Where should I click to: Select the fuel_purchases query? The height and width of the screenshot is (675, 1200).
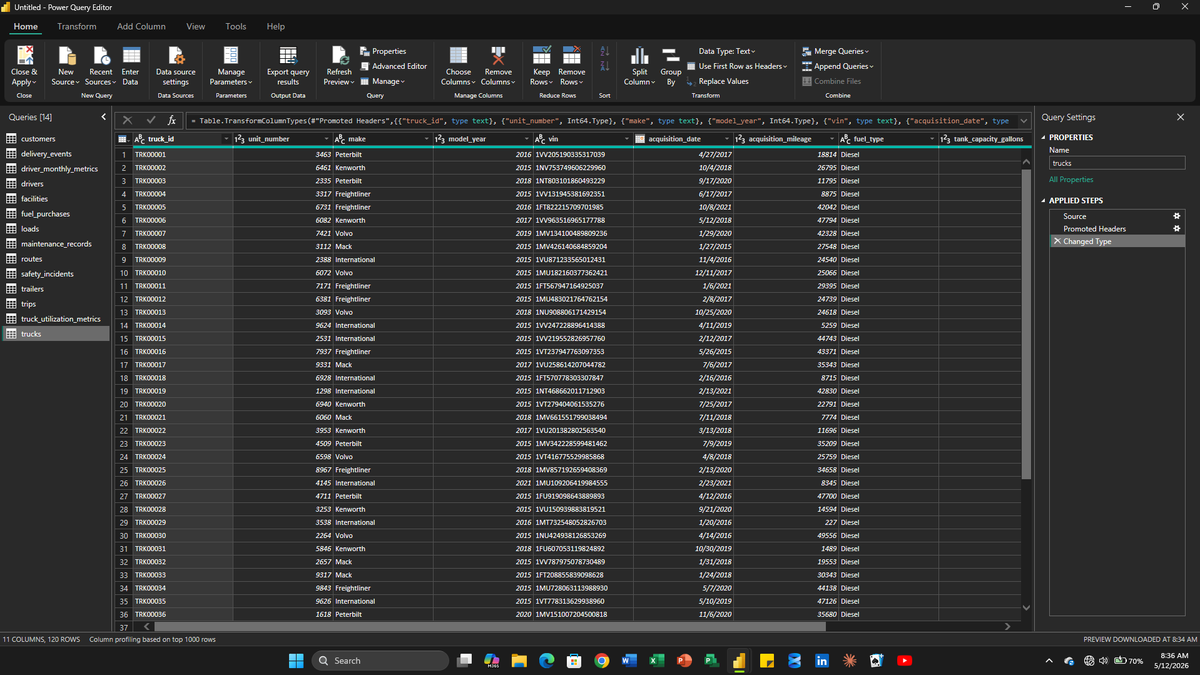coord(55,214)
